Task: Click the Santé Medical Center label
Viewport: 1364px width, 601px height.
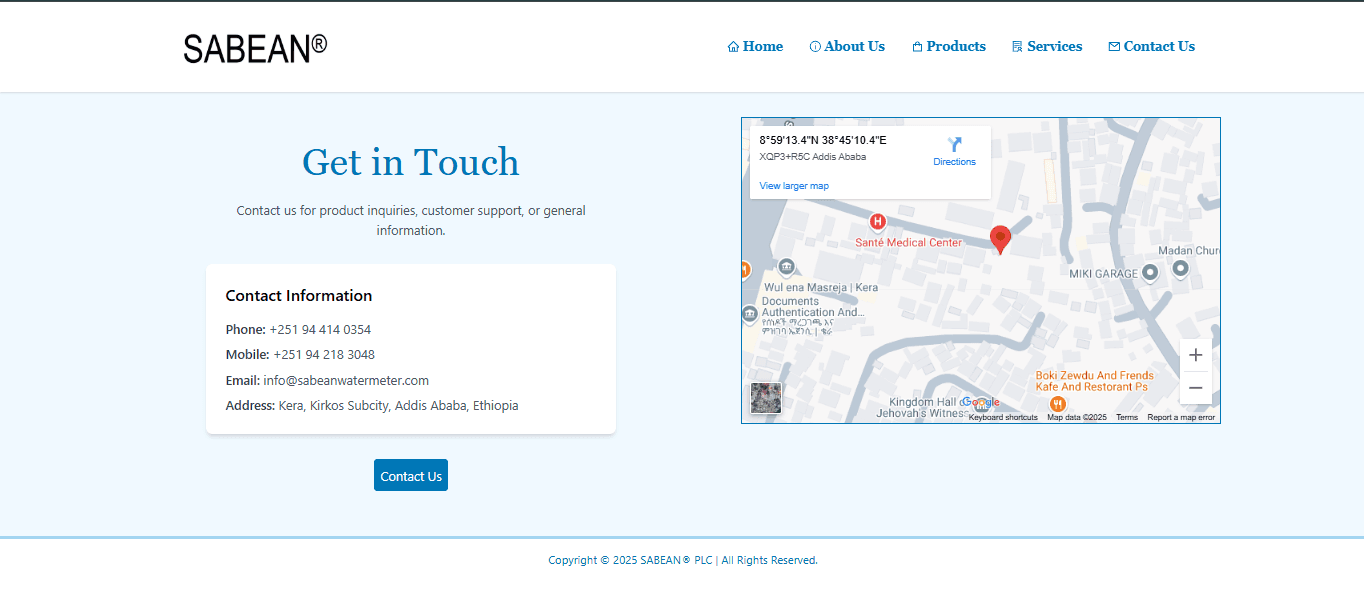Action: tap(909, 242)
